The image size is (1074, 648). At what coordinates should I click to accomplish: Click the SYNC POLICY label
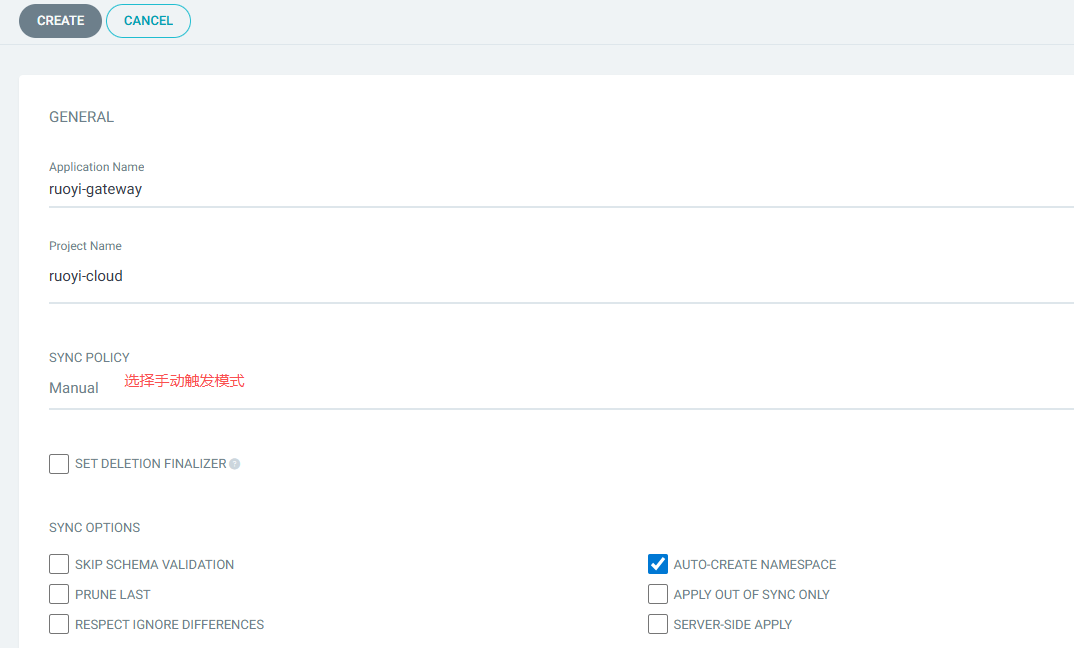click(x=89, y=357)
